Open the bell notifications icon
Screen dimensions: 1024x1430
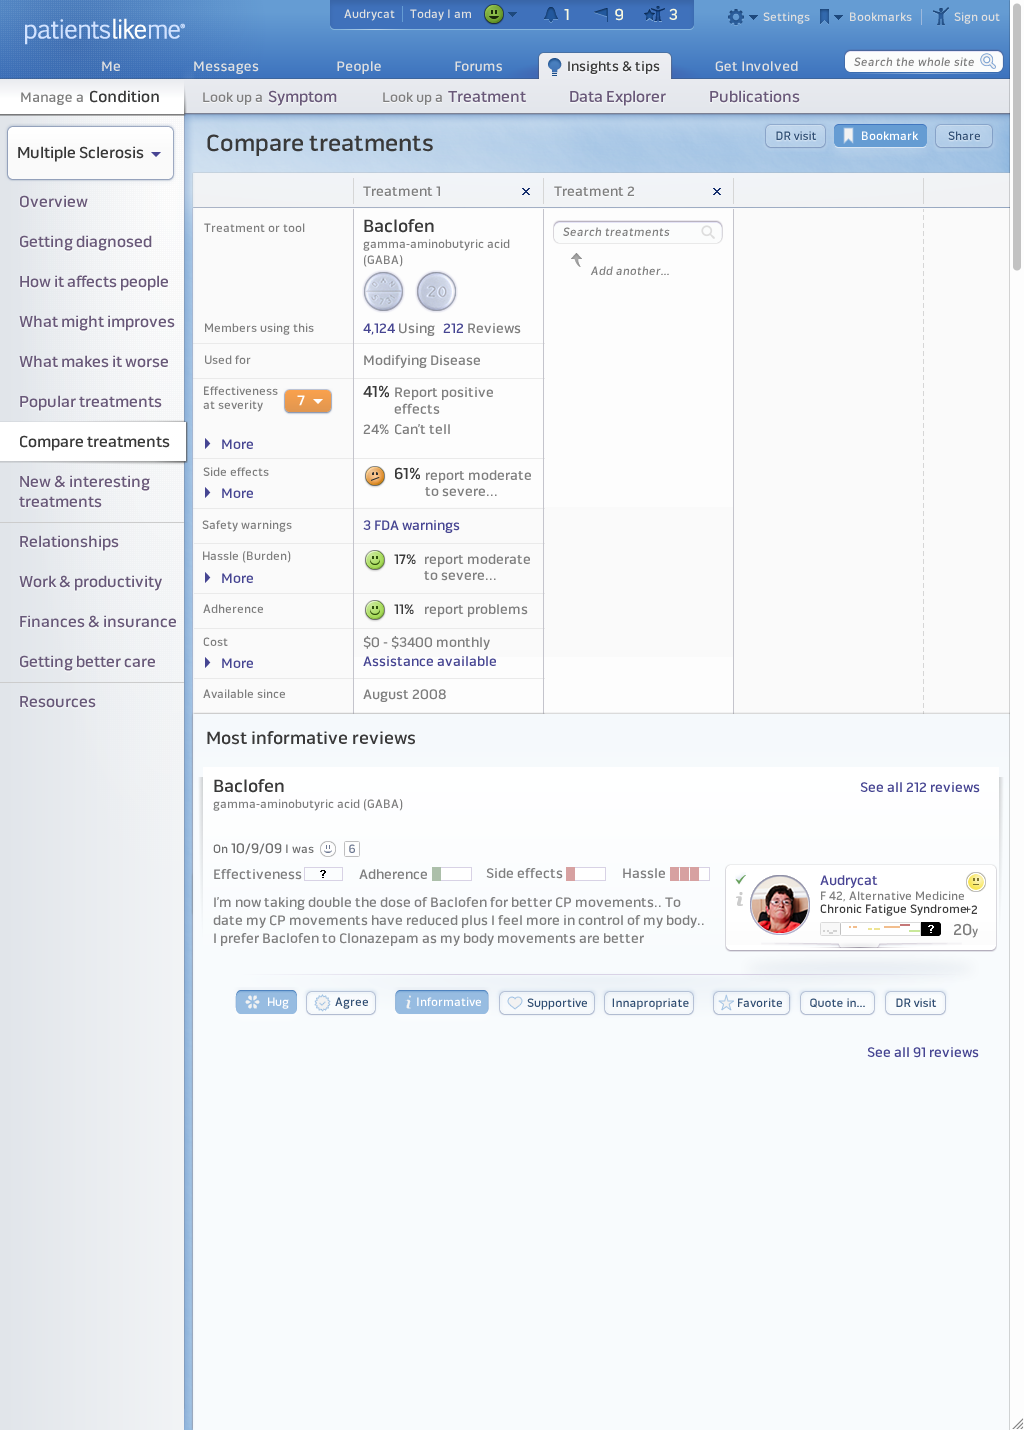pyautogui.click(x=551, y=14)
